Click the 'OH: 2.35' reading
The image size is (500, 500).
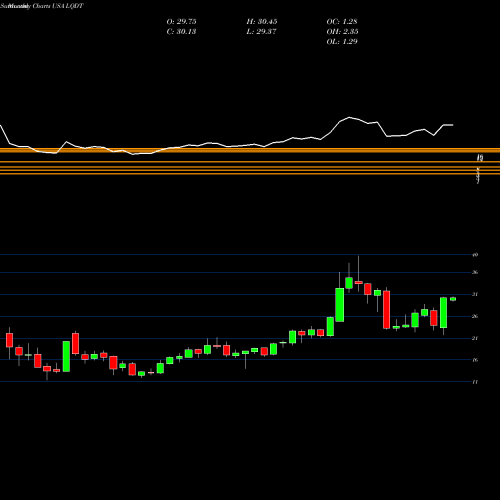click(x=342, y=32)
